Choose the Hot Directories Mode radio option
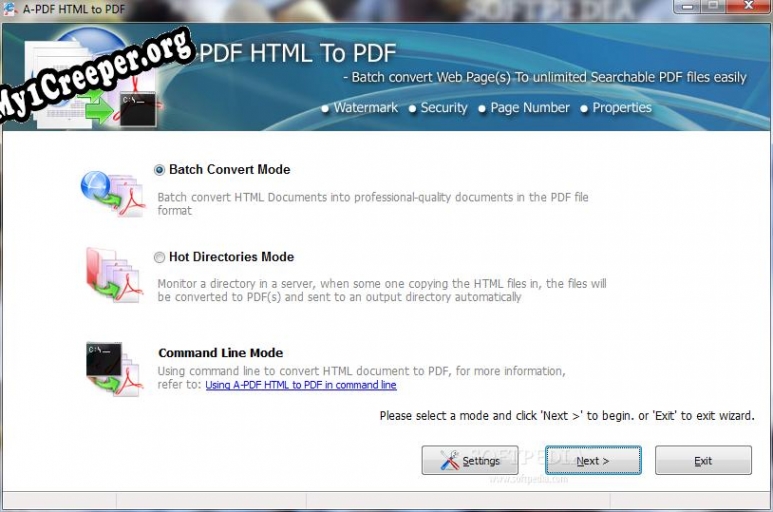Viewport: 773px width, 512px height. coord(160,257)
